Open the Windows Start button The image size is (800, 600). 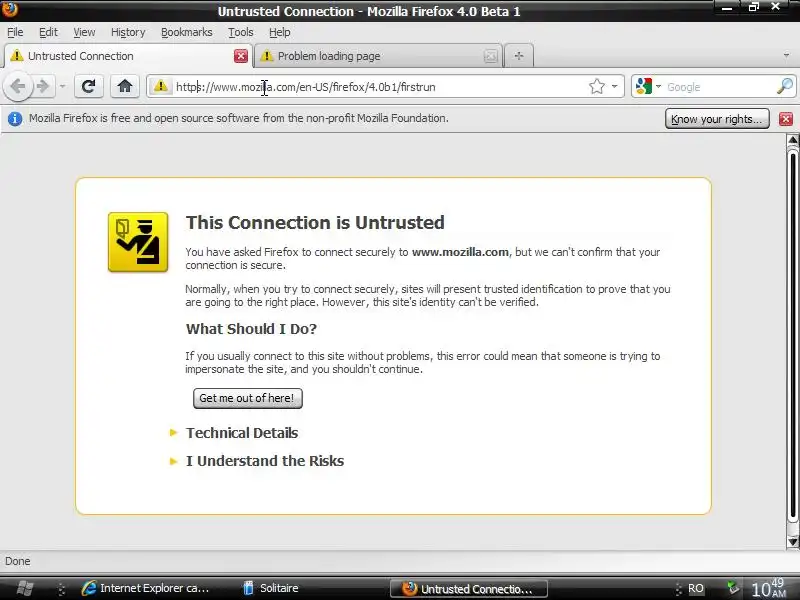(24, 588)
